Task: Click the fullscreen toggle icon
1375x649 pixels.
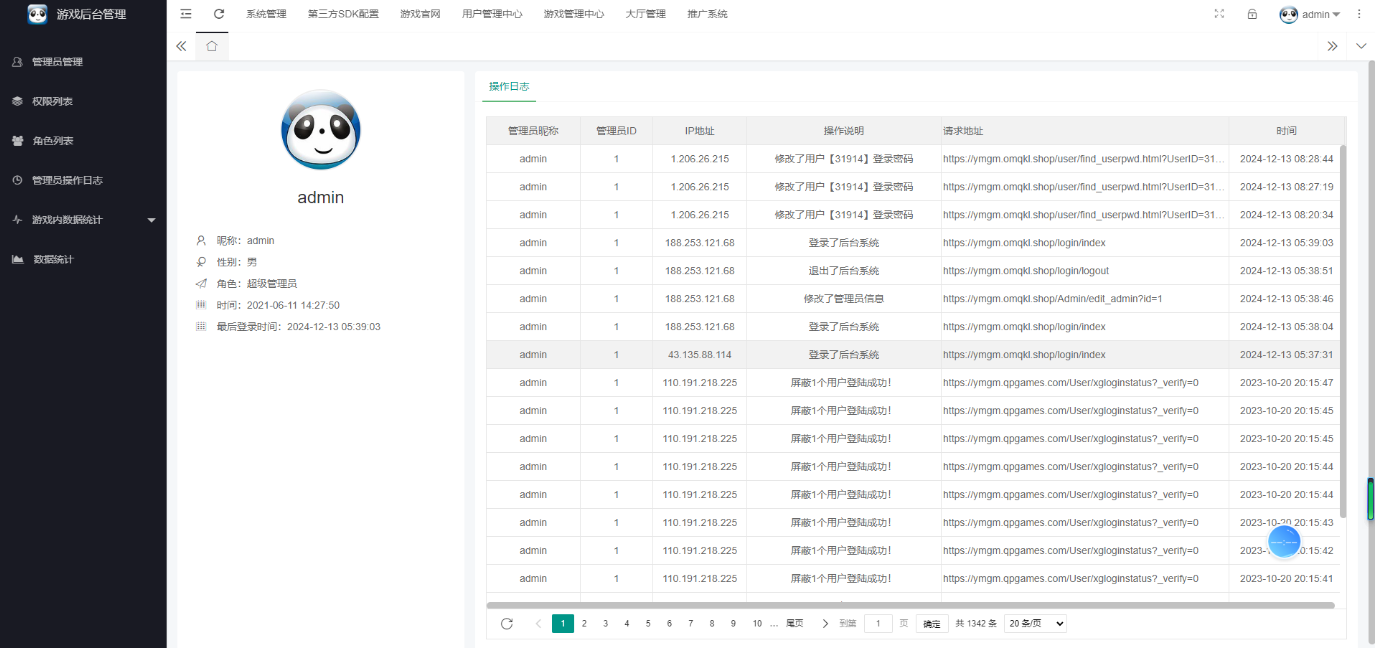Action: [x=1218, y=14]
